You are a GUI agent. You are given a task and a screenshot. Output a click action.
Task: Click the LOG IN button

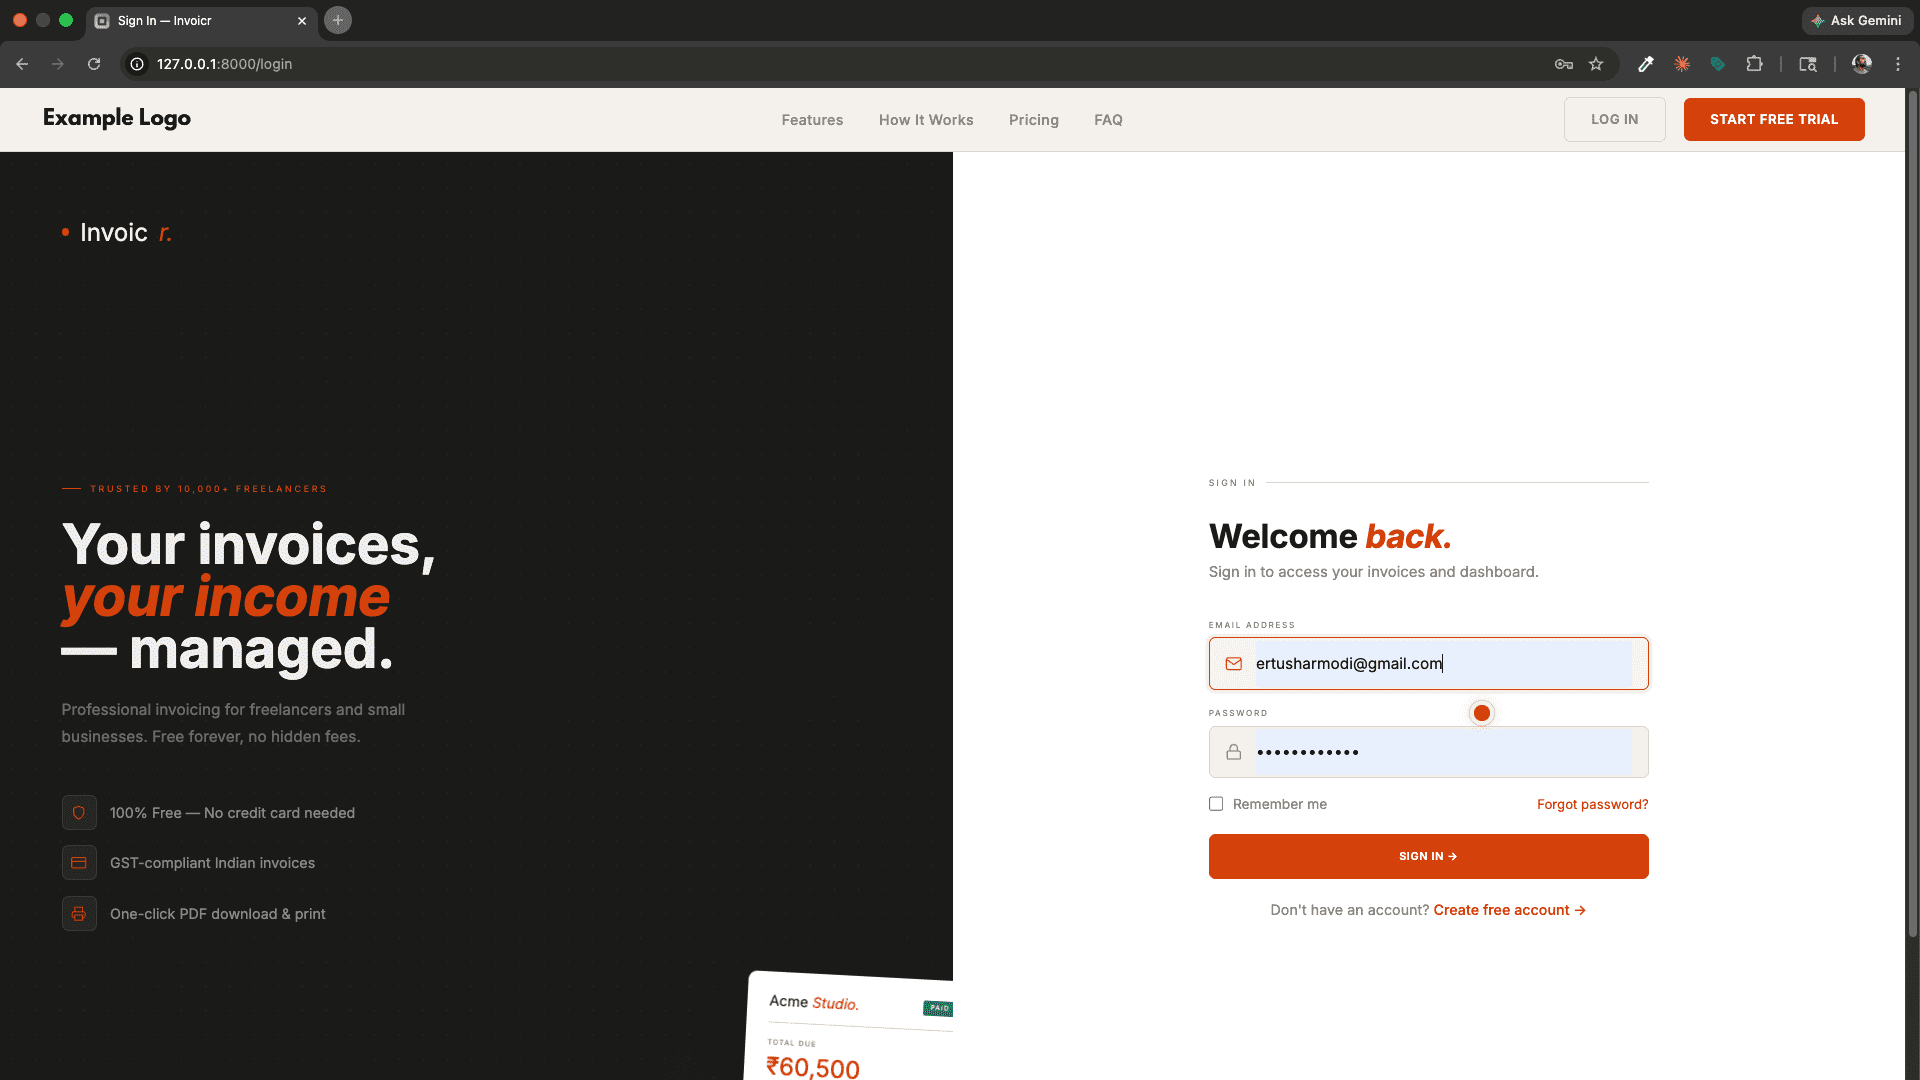pos(1615,119)
